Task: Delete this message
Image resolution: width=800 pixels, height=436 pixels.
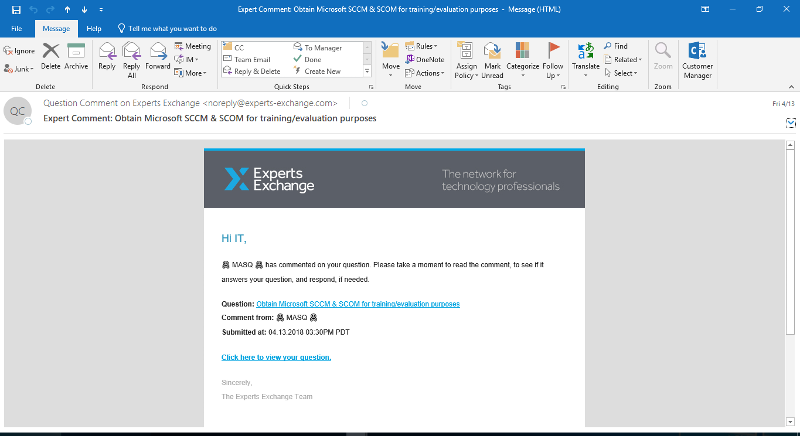Action: (x=51, y=57)
